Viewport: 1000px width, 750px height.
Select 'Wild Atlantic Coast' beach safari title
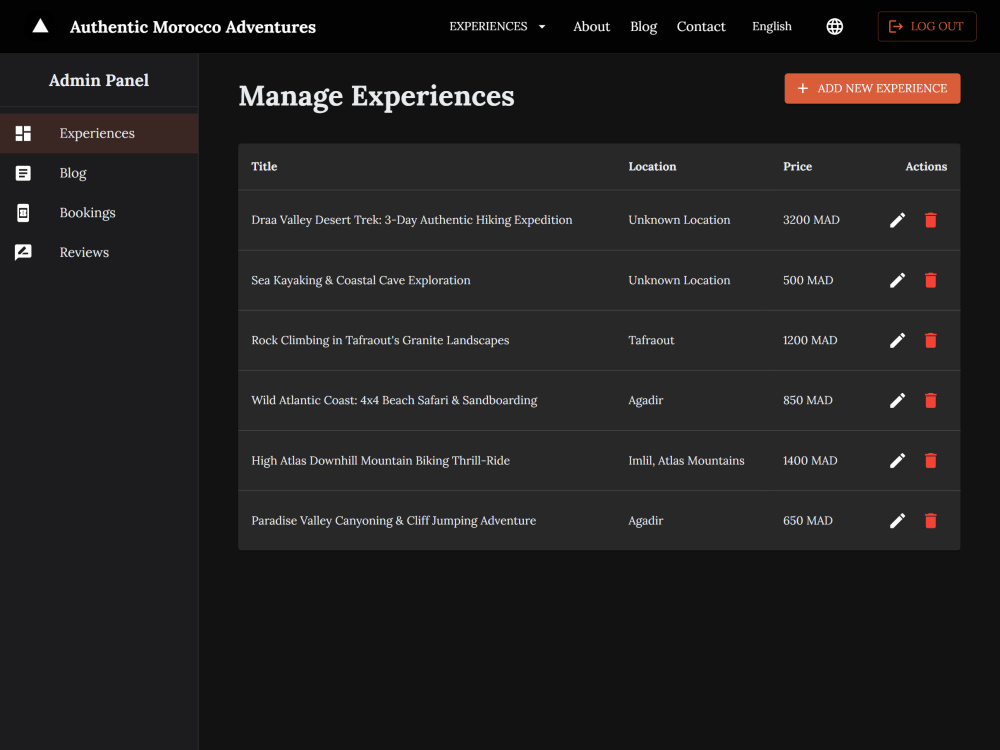click(394, 400)
